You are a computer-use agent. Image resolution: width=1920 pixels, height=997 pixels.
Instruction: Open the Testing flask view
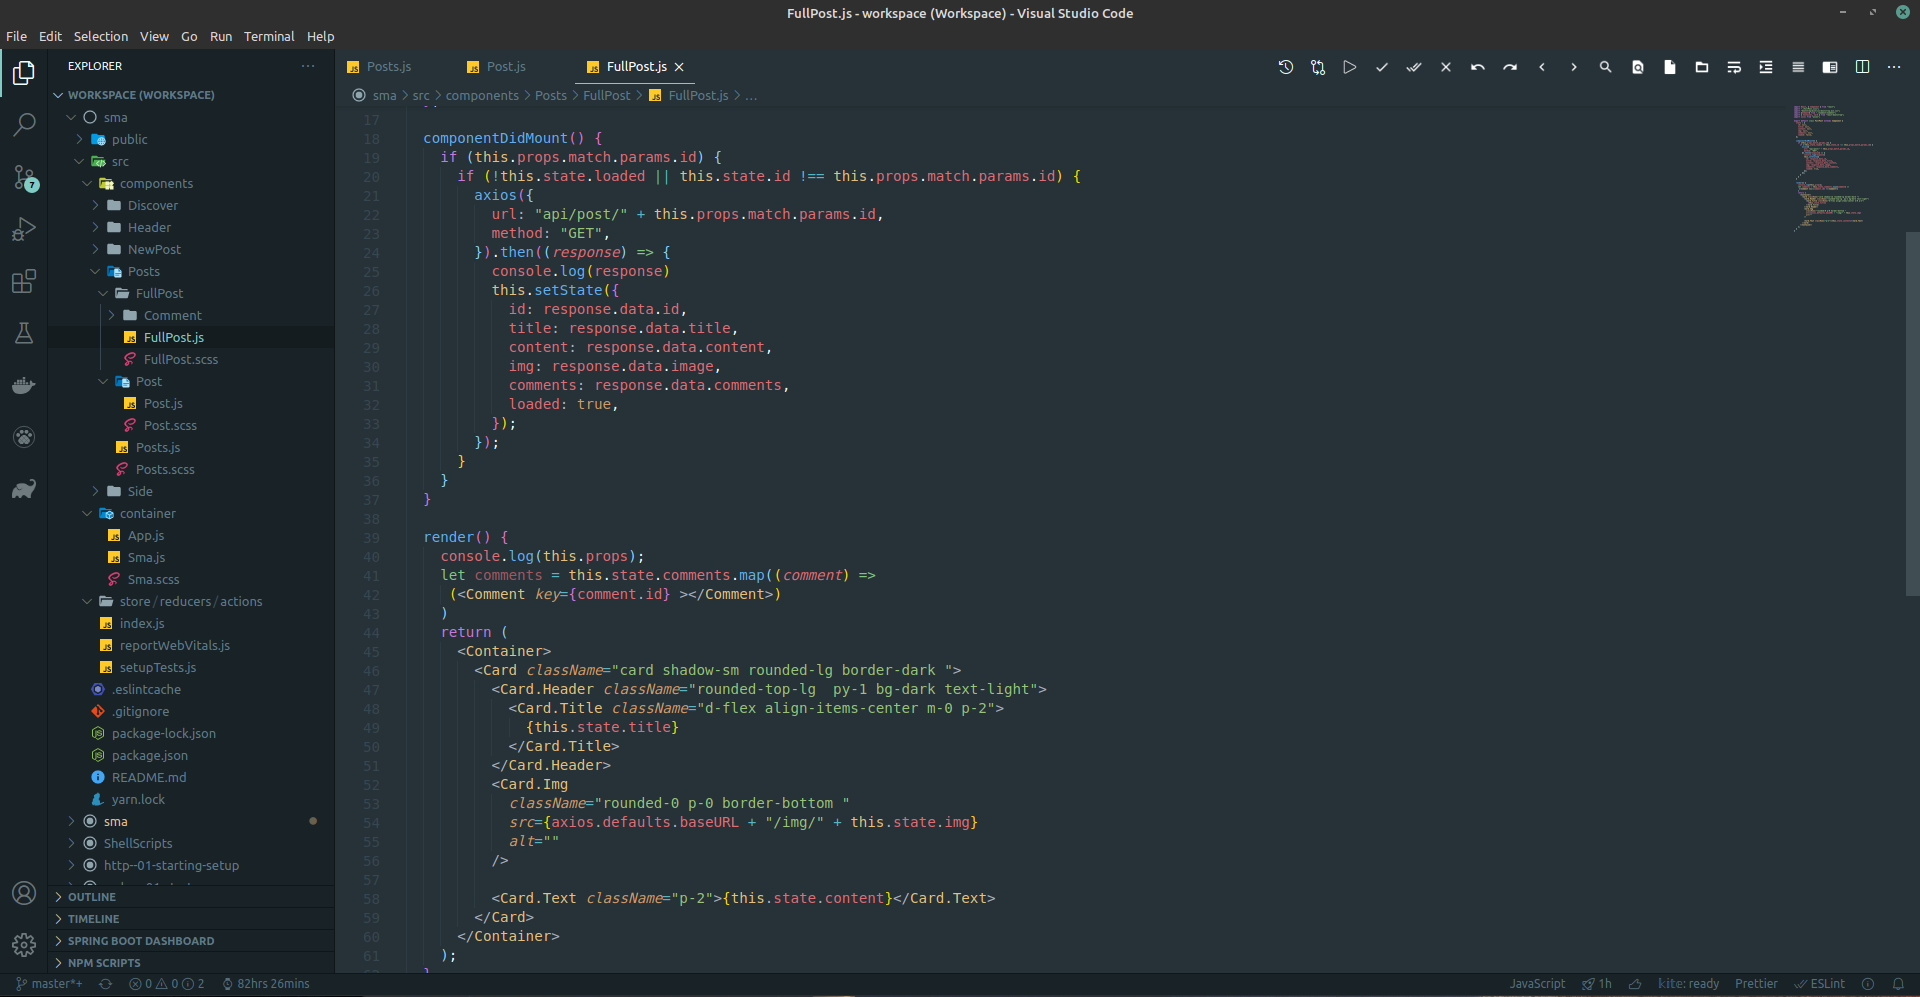coord(24,333)
